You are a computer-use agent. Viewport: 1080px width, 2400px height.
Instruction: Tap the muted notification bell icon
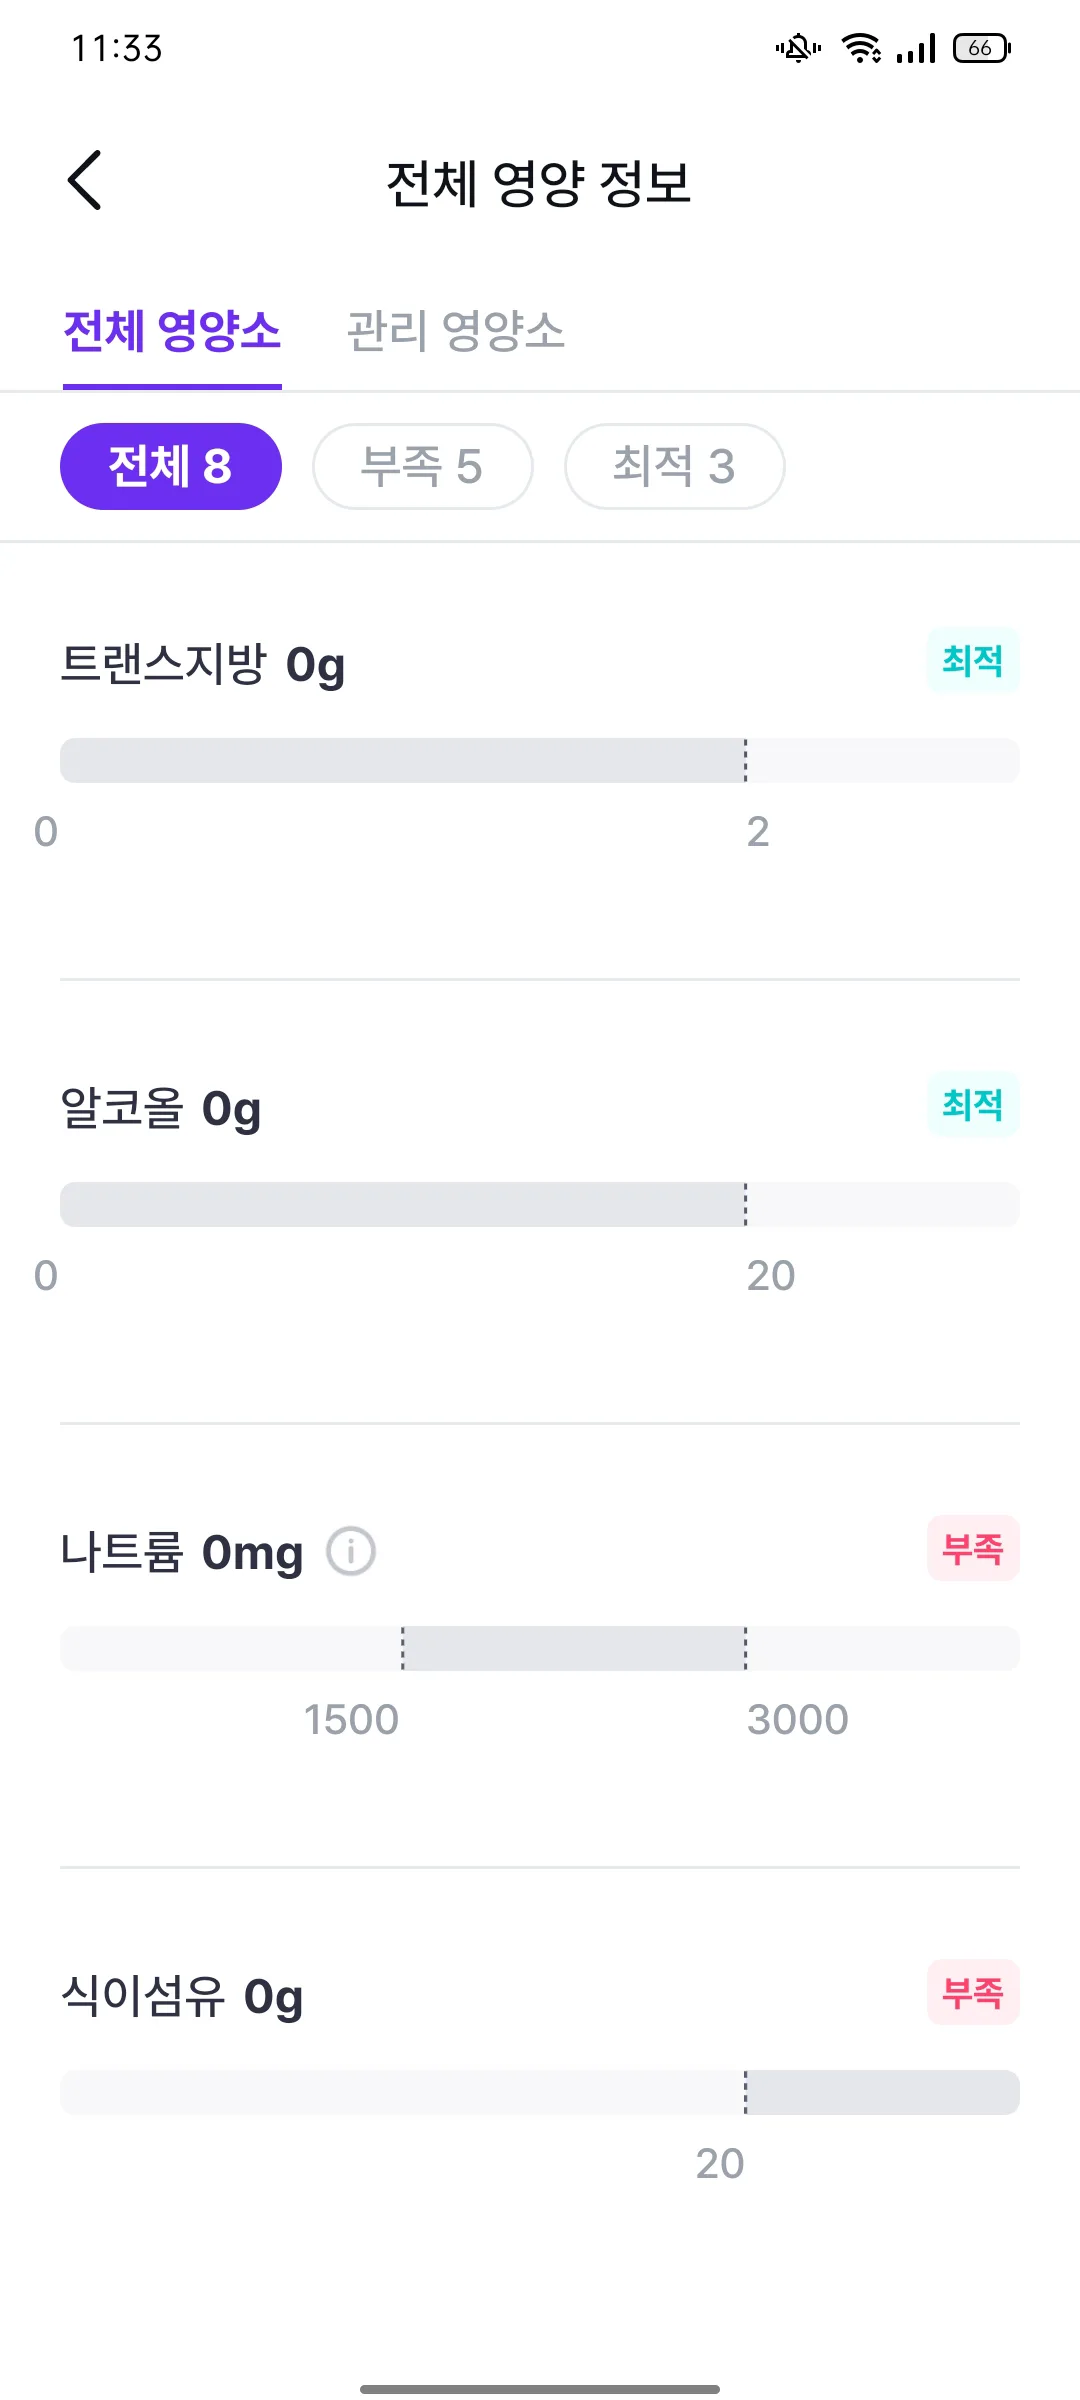coord(798,48)
